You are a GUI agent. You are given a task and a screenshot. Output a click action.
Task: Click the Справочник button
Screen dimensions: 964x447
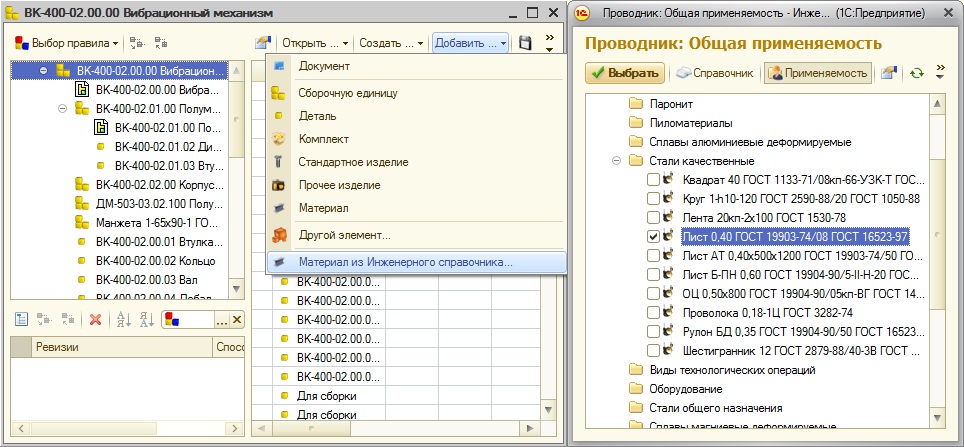(715, 73)
